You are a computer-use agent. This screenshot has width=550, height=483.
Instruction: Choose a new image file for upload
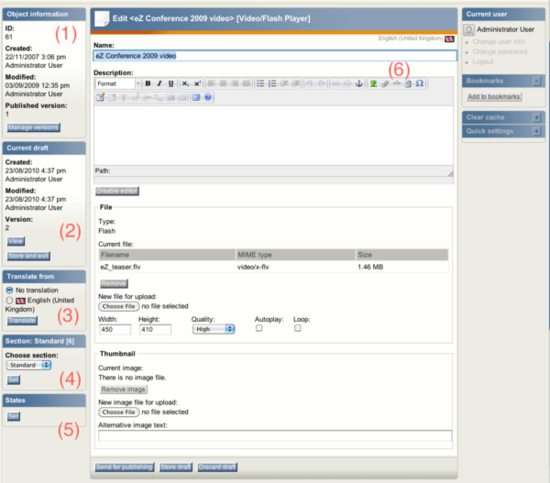(119, 412)
